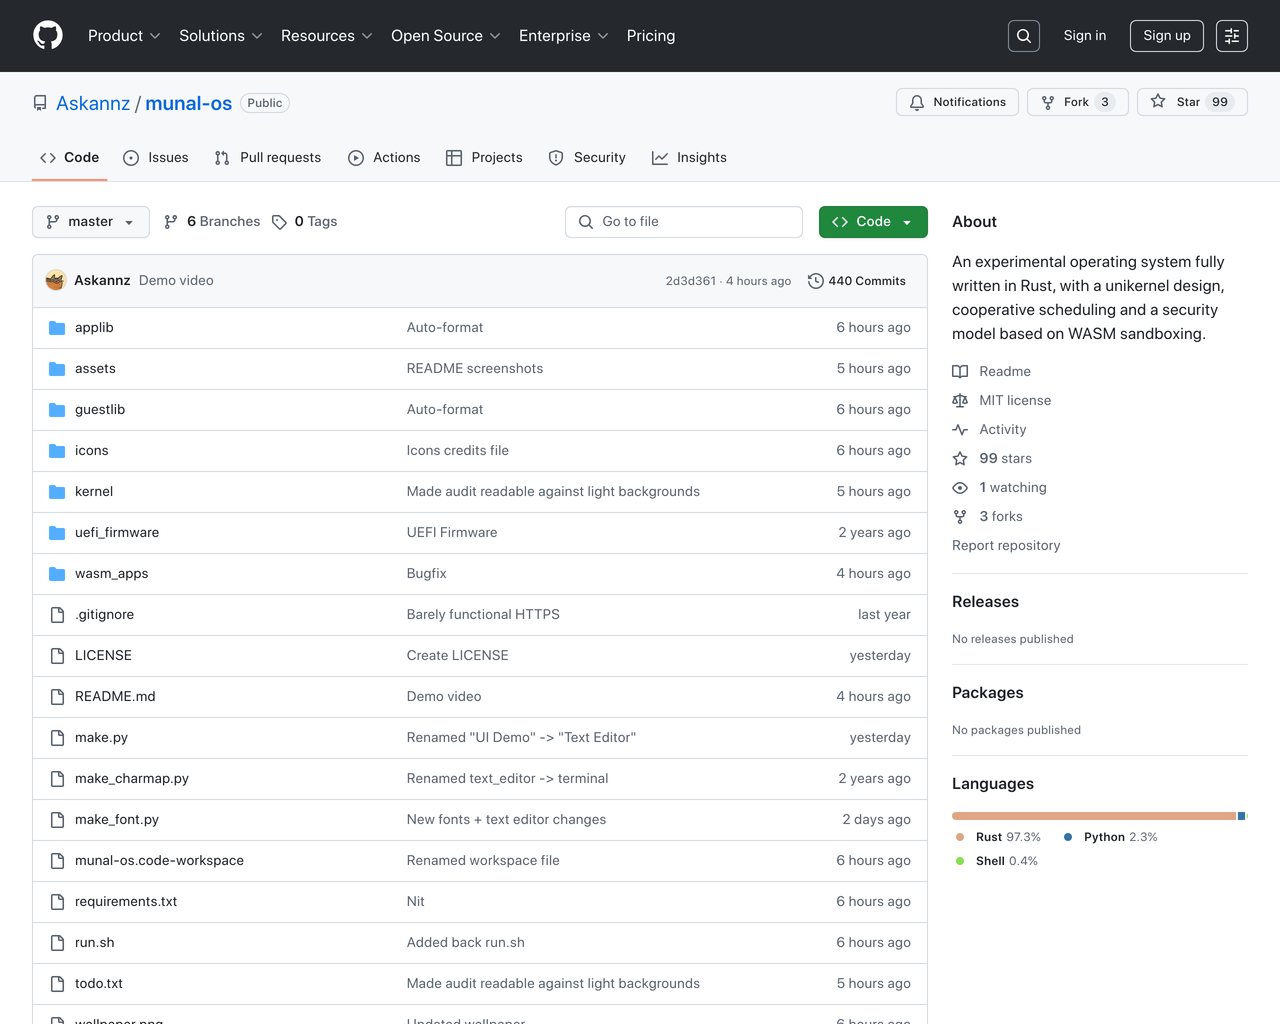
Task: Open the requirements.txt file
Action: coord(126,902)
